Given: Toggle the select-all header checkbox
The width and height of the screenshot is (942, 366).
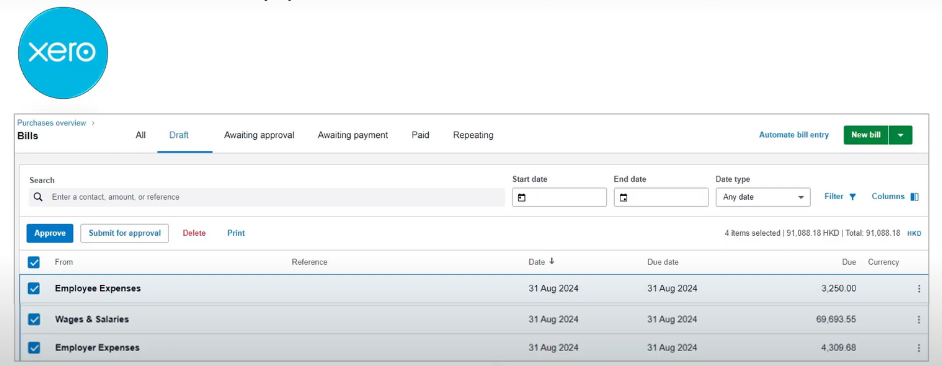Looking at the screenshot, I should click(x=34, y=262).
